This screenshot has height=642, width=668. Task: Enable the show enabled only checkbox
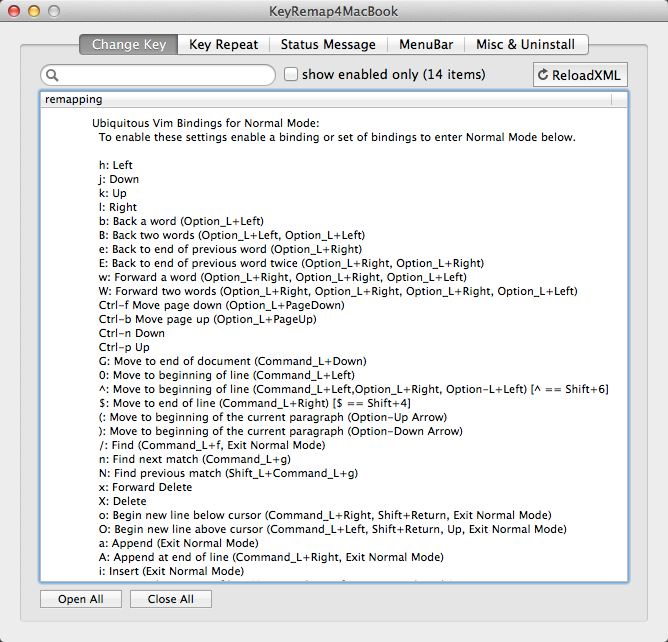pos(291,74)
